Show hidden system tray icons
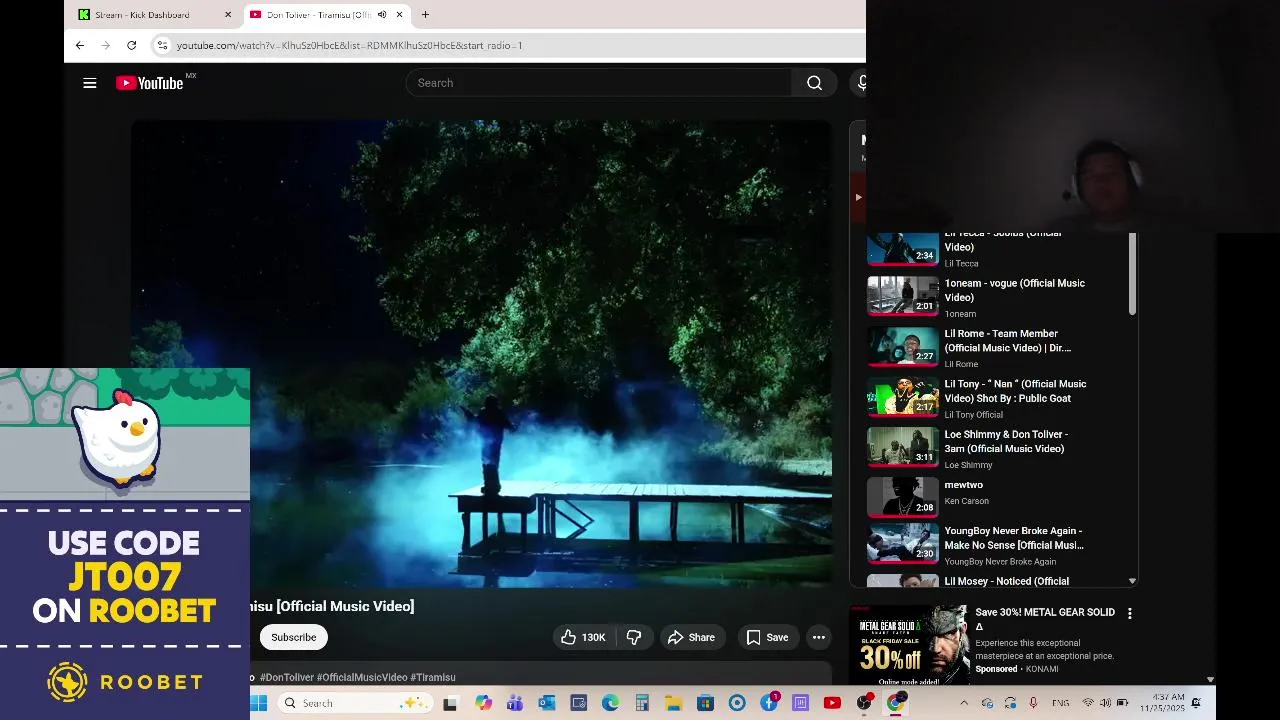Image resolution: width=1280 pixels, height=720 pixels. click(964, 703)
